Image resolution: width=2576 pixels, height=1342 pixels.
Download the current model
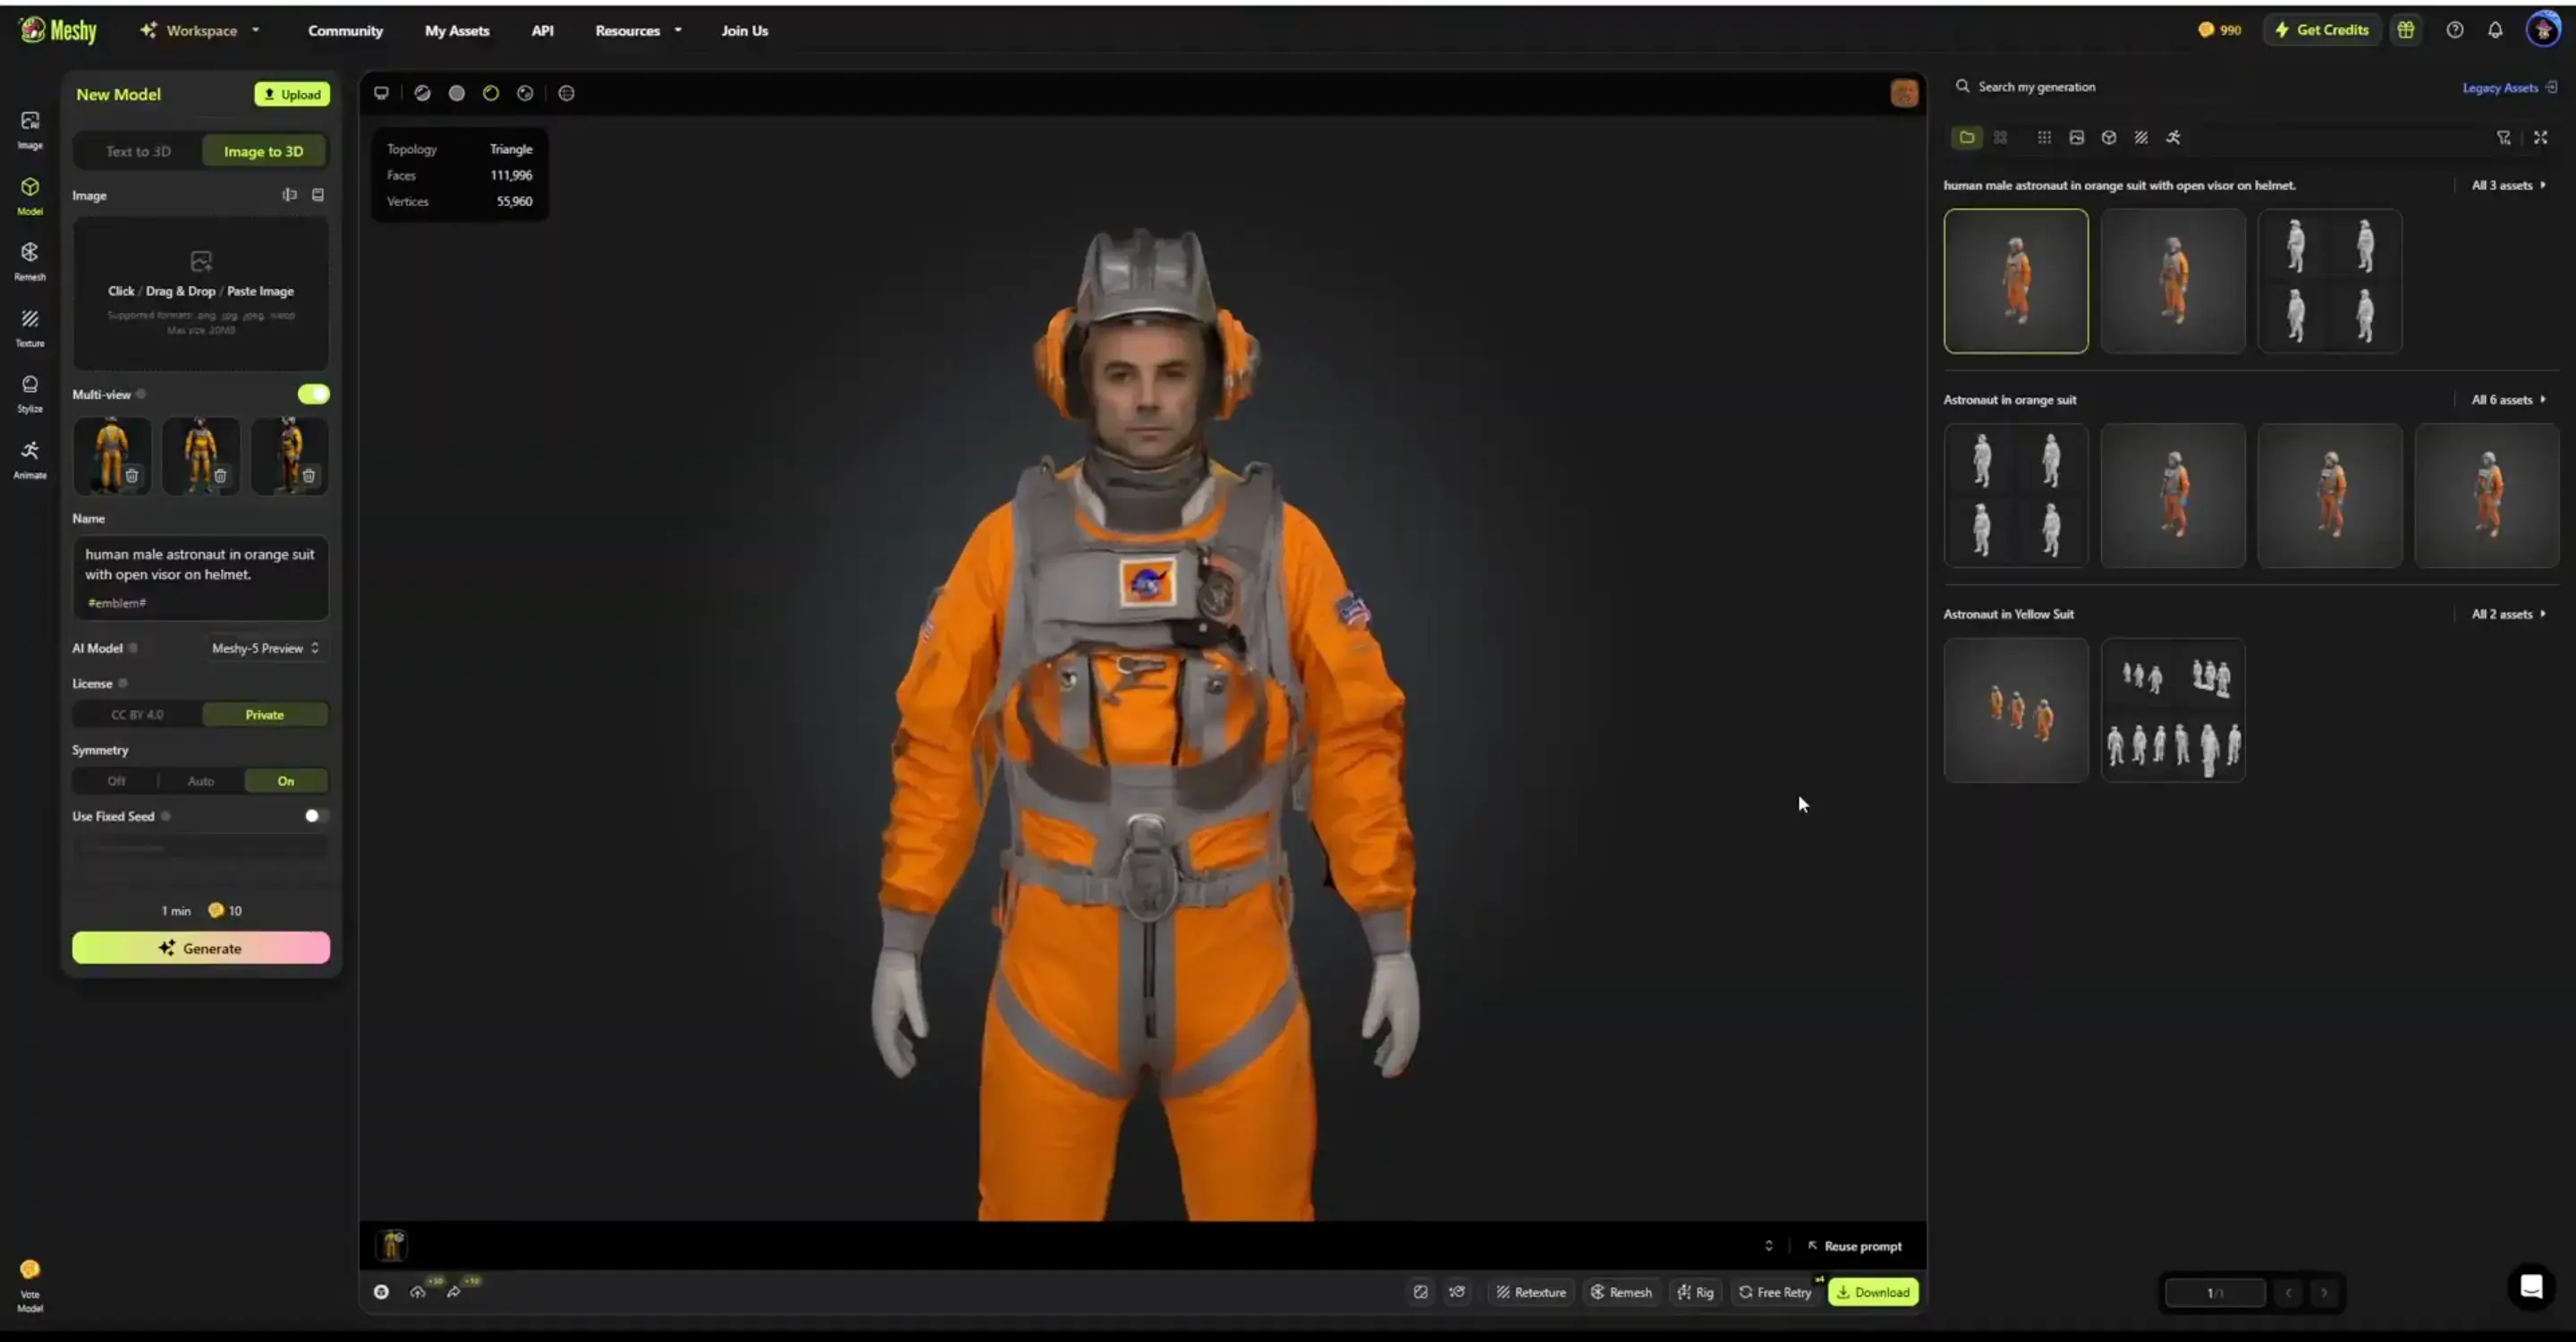click(x=1873, y=1292)
